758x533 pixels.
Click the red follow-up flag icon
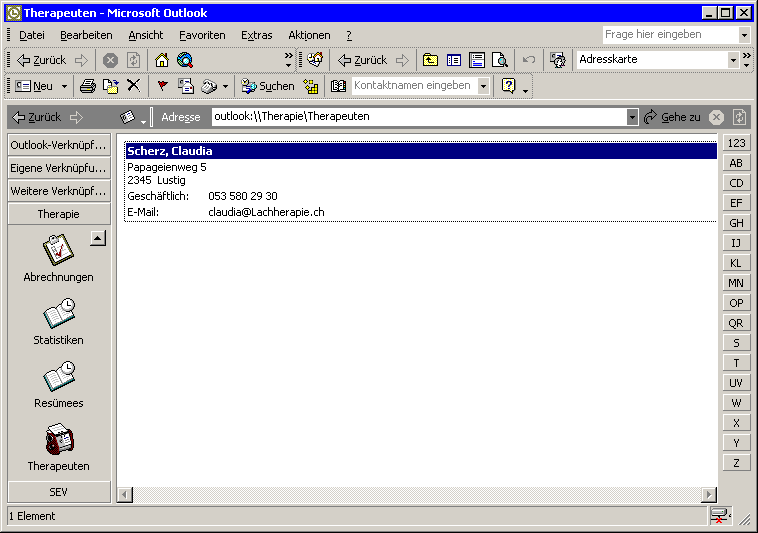162,86
